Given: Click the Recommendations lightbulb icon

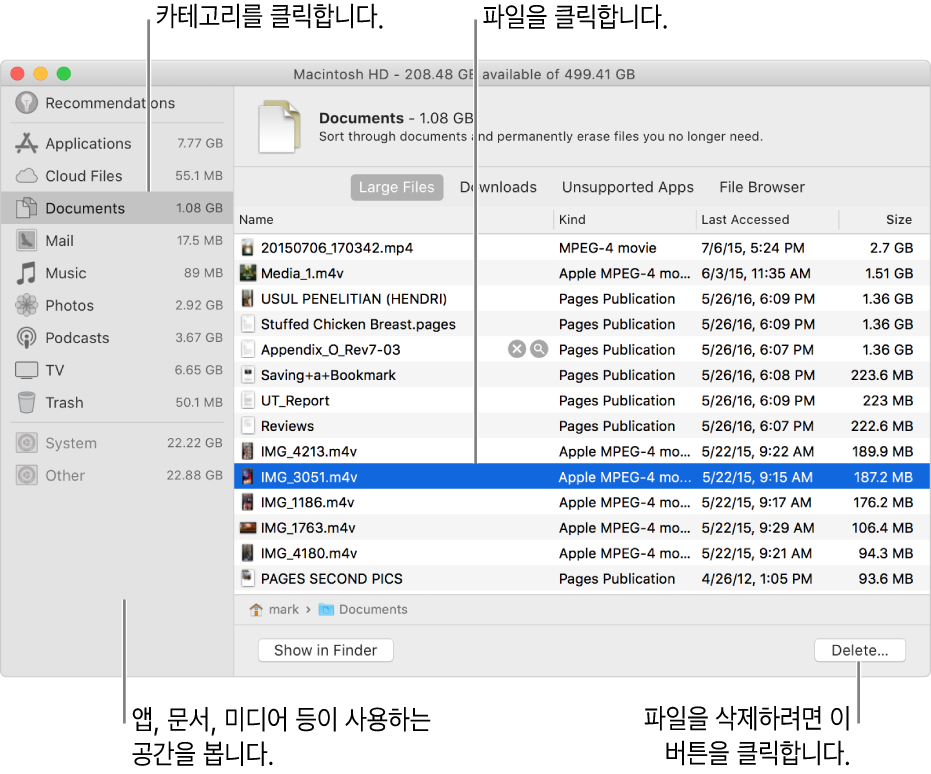Looking at the screenshot, I should pyautogui.click(x=26, y=103).
